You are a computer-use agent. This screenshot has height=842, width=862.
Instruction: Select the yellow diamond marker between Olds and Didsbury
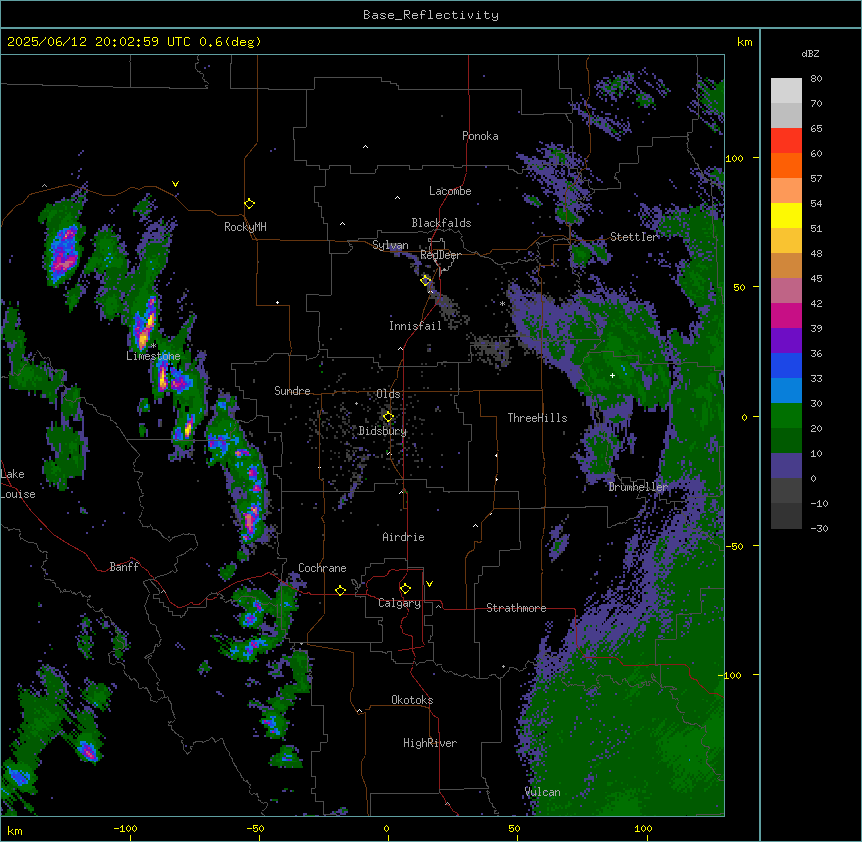[388, 417]
